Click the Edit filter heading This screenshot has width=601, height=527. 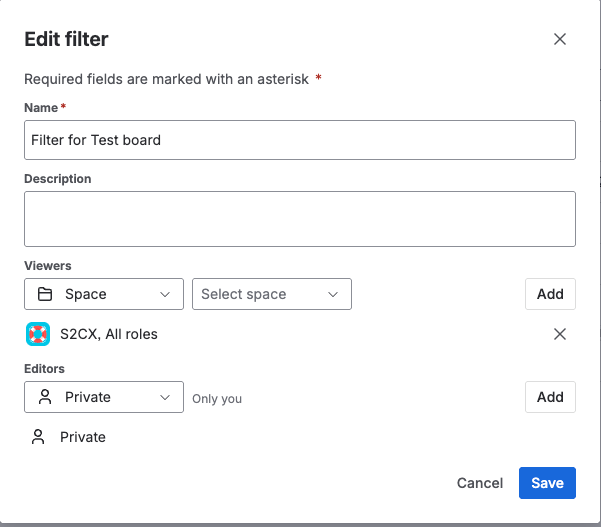coord(66,40)
